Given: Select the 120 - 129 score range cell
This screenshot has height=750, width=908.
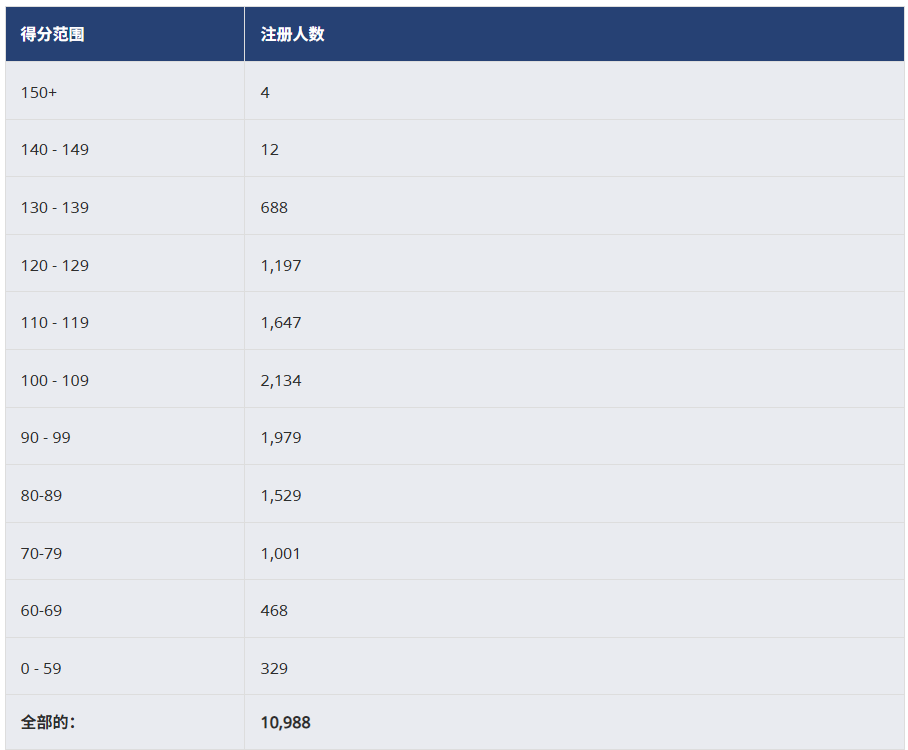Looking at the screenshot, I should (55, 265).
